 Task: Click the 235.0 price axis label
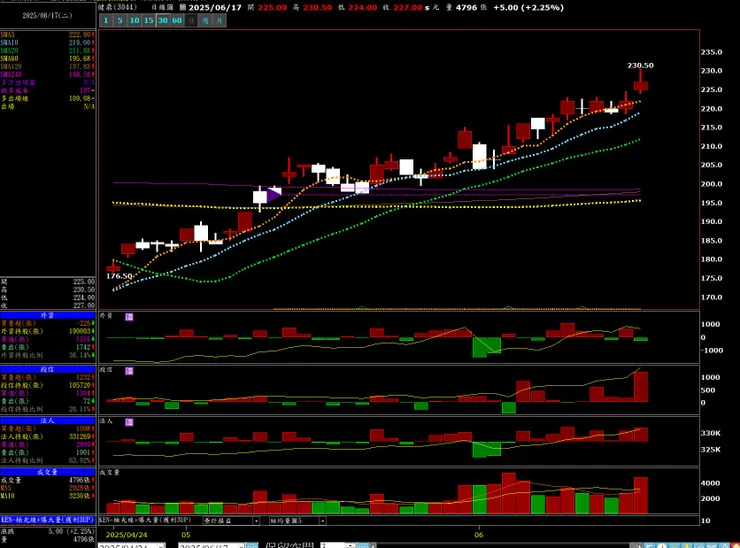point(711,52)
